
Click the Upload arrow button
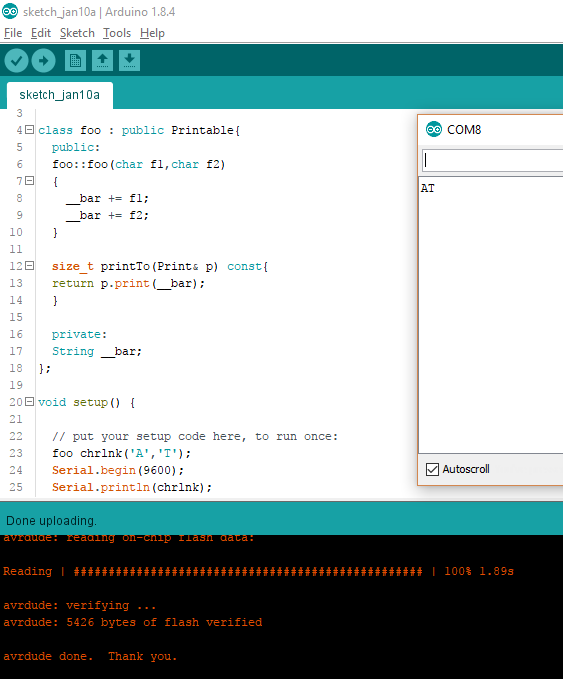[x=43, y=61]
